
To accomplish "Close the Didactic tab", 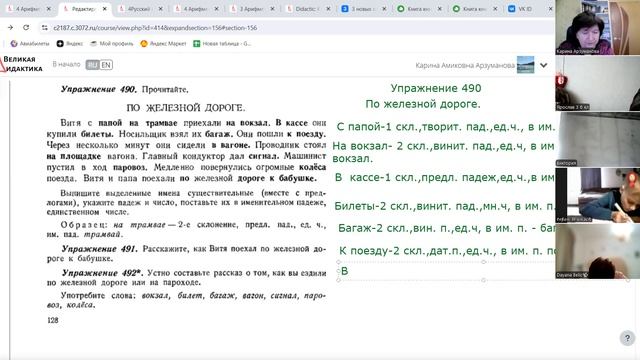I will pyautogui.click(x=328, y=9).
